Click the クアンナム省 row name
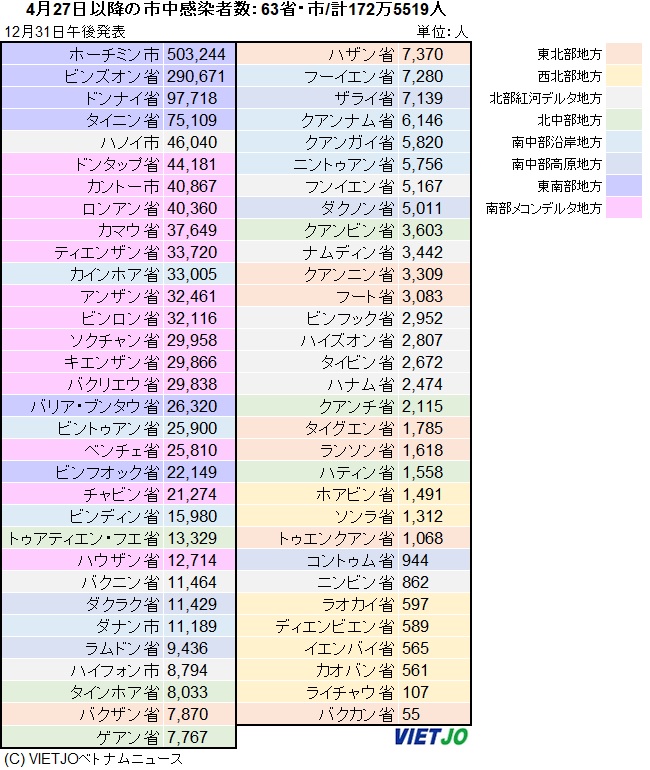Screen dimensions: 650x770 (348, 120)
